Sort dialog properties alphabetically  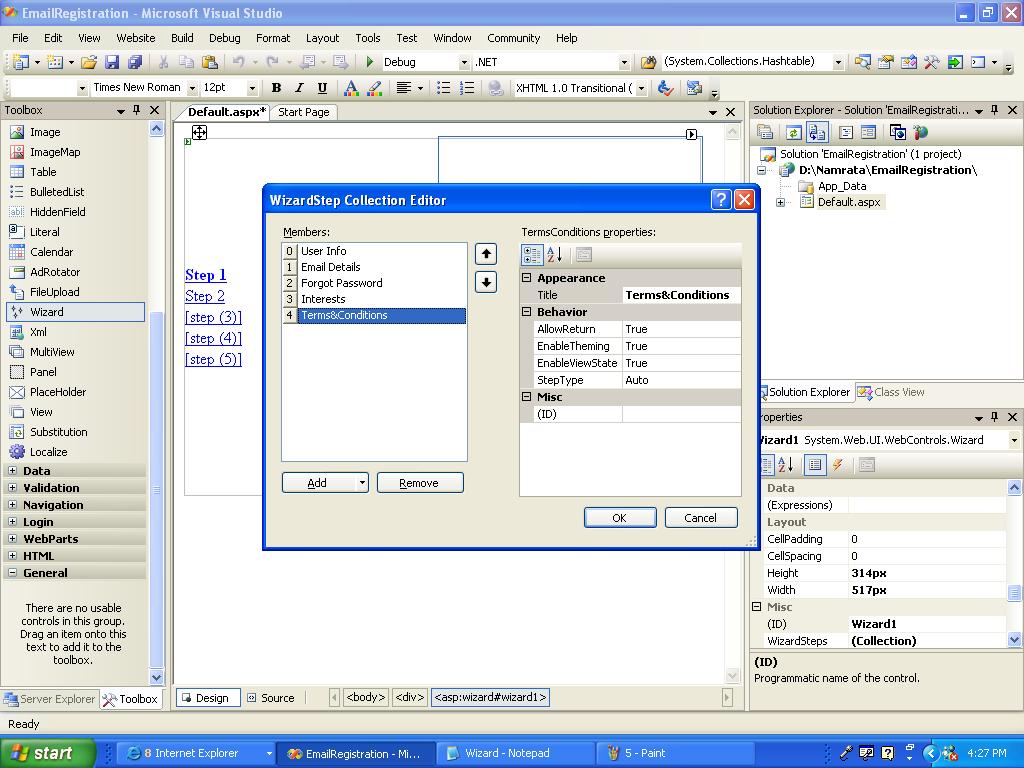[x=554, y=255]
